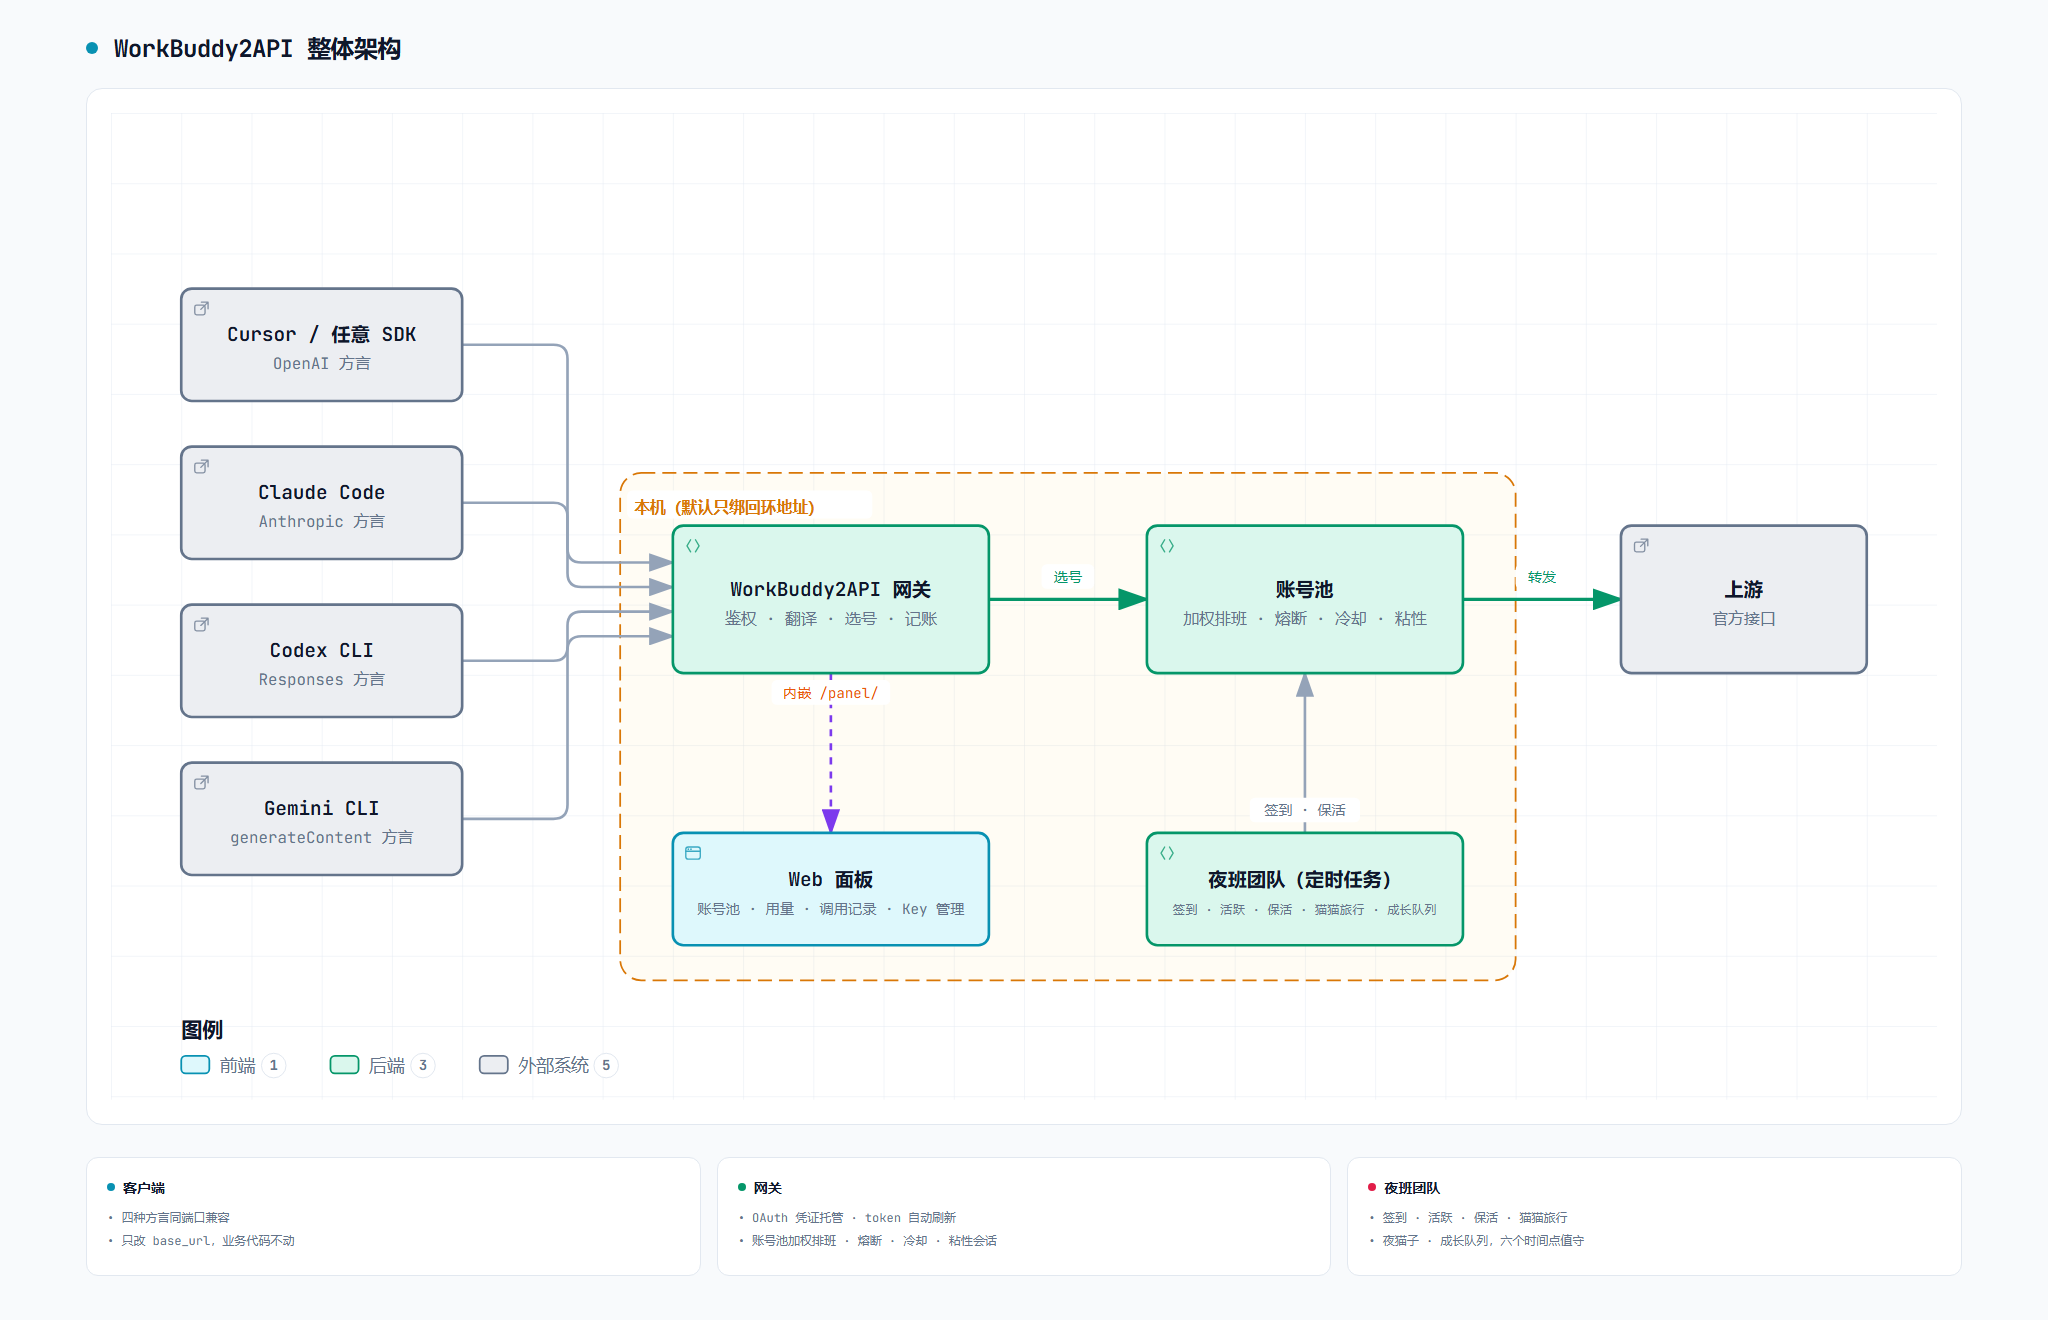Select the Web 面板 node title
Image resolution: width=2048 pixels, height=1320 pixels.
[x=830, y=879]
